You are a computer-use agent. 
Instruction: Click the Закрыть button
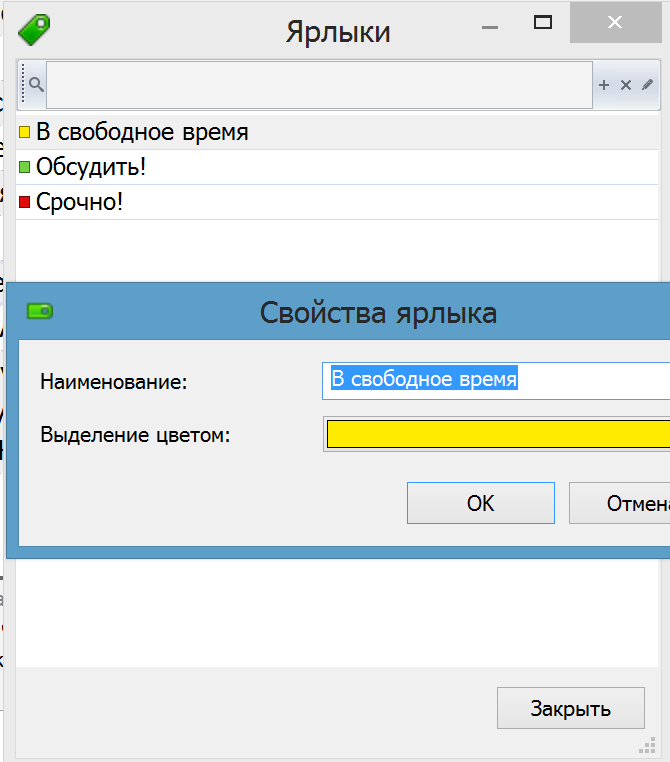(570, 709)
